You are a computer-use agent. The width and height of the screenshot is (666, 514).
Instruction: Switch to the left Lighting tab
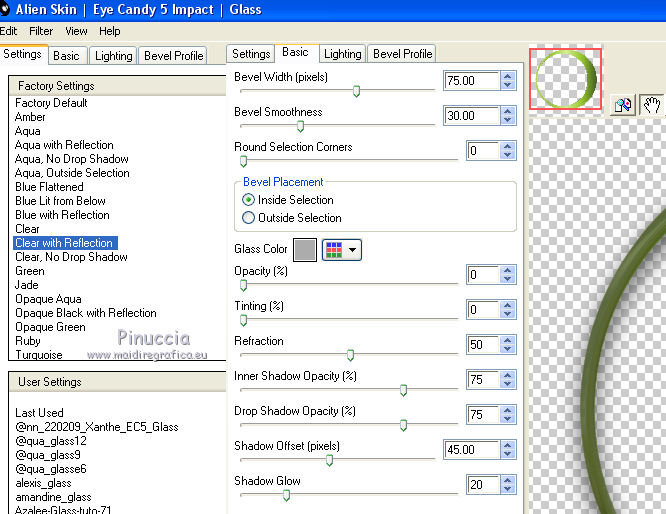pos(113,56)
